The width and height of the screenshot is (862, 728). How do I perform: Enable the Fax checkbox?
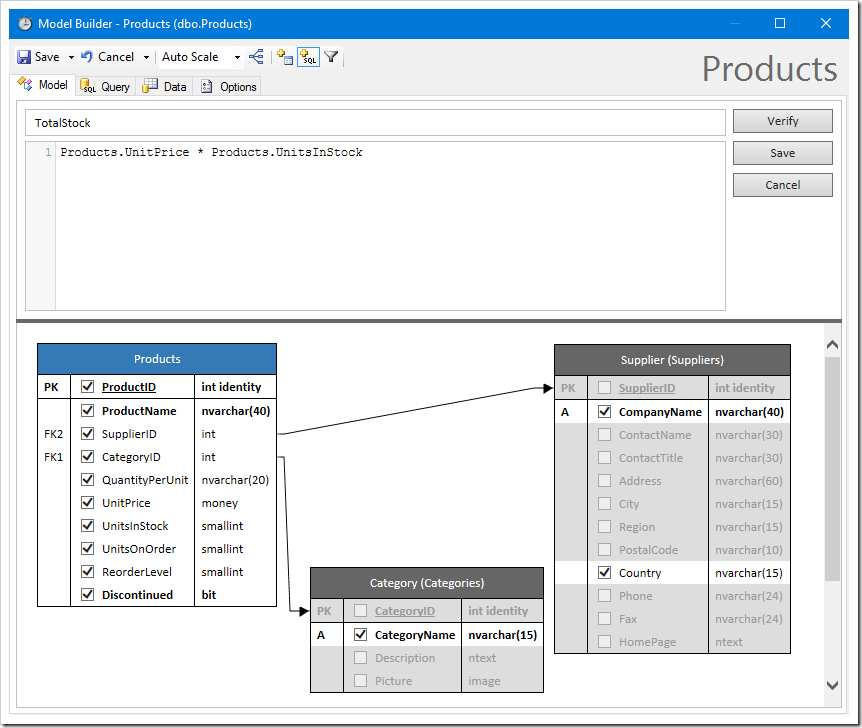pos(604,619)
